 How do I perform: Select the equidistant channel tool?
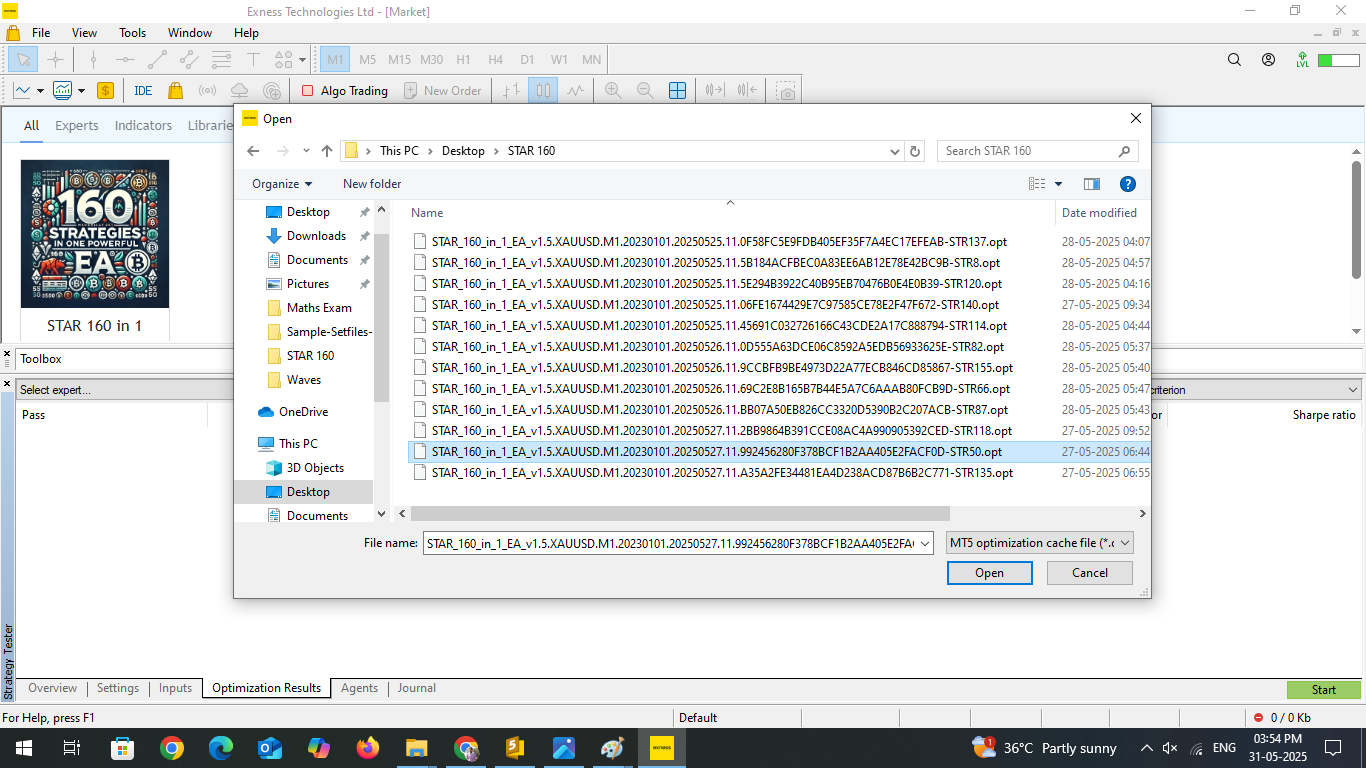click(189, 59)
